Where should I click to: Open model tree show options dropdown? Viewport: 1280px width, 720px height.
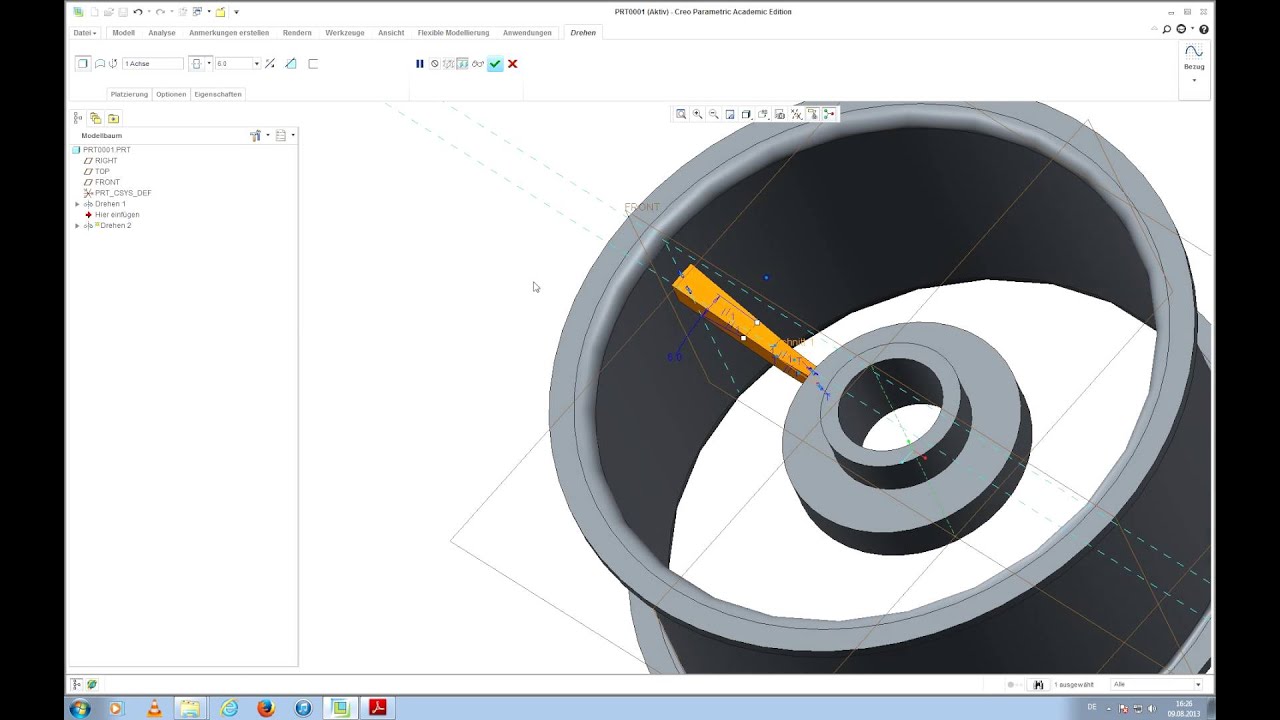(x=284, y=135)
